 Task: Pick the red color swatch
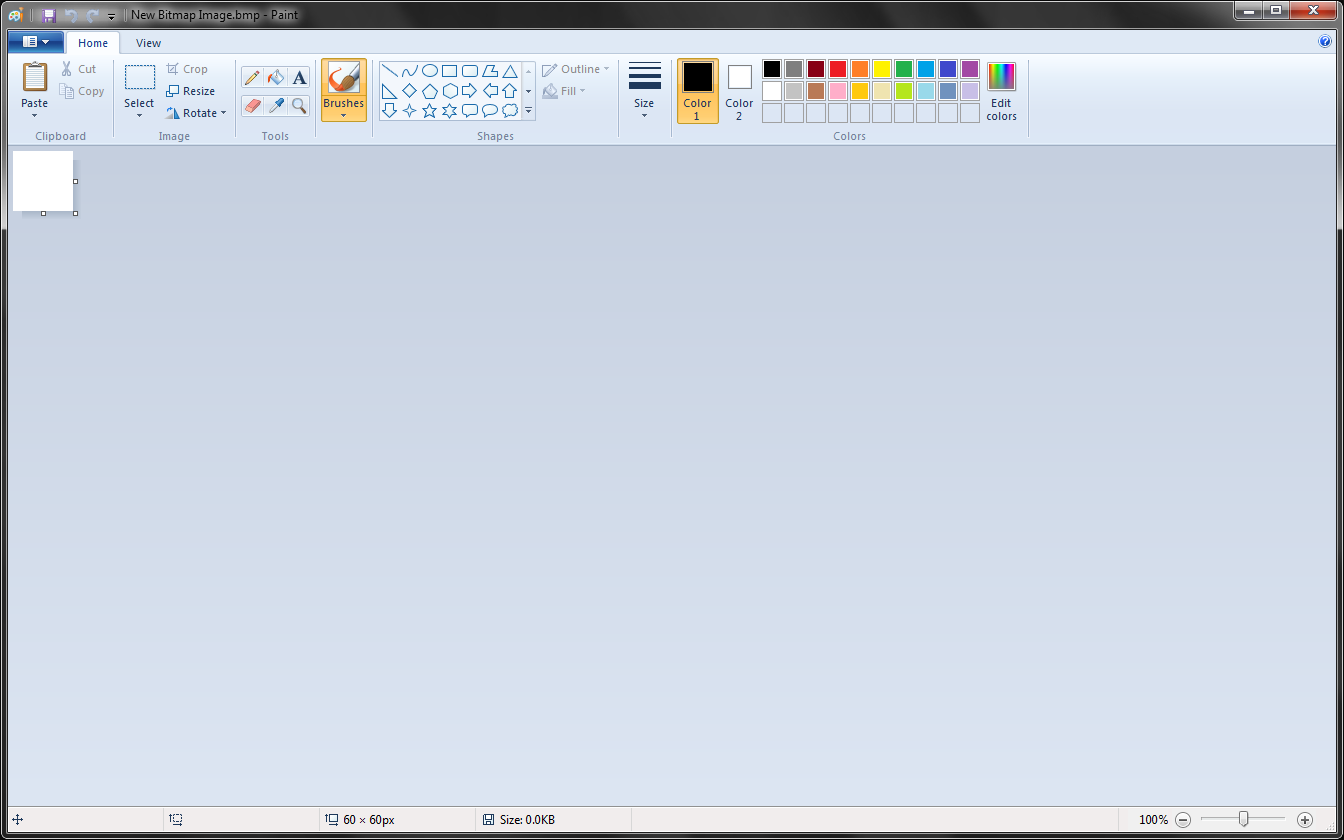tap(837, 69)
